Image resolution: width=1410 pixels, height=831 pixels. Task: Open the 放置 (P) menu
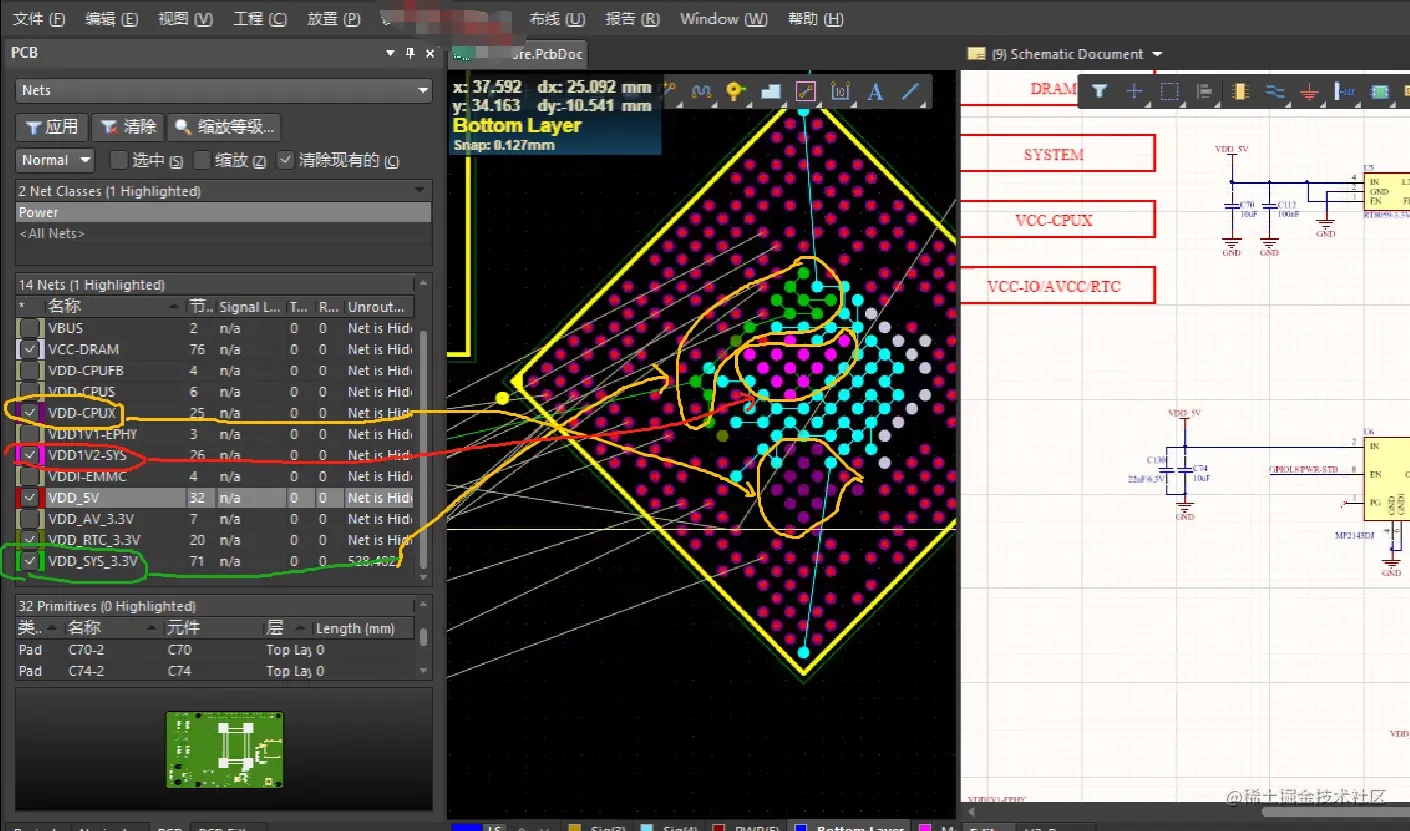[334, 19]
